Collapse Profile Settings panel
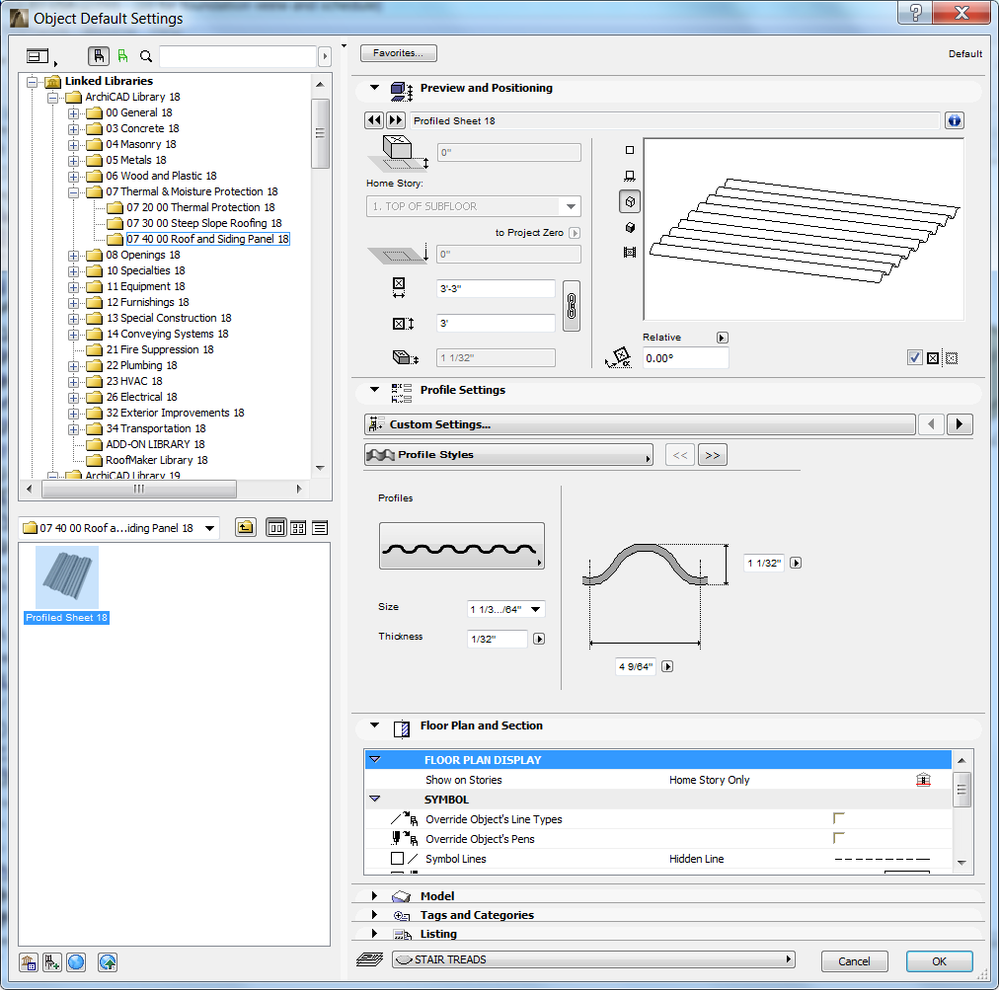 [375, 390]
